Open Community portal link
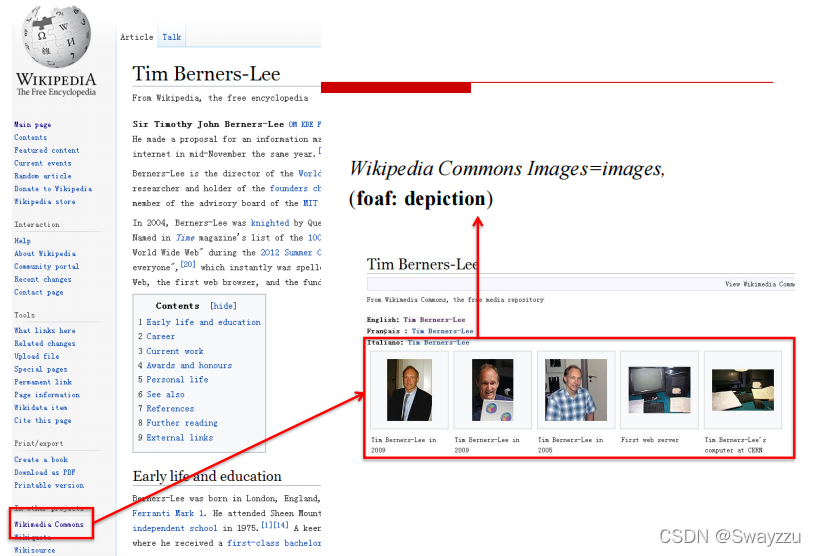 47,266
